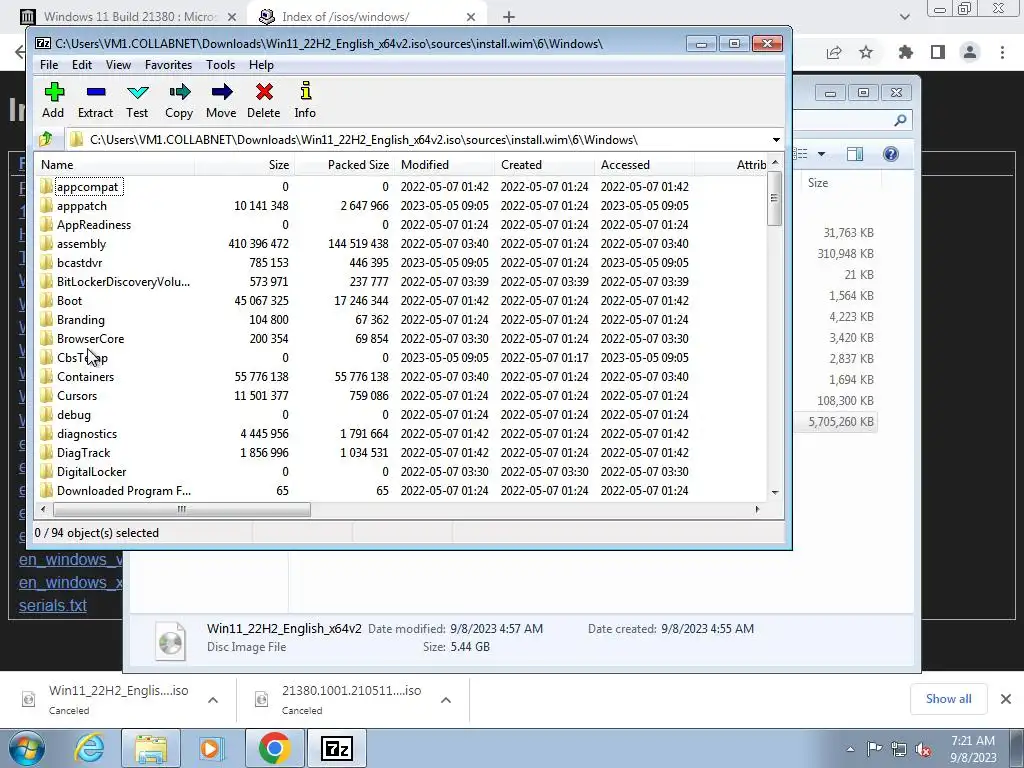Open the help icon in the Explorer window
The height and width of the screenshot is (768, 1024).
click(891, 154)
